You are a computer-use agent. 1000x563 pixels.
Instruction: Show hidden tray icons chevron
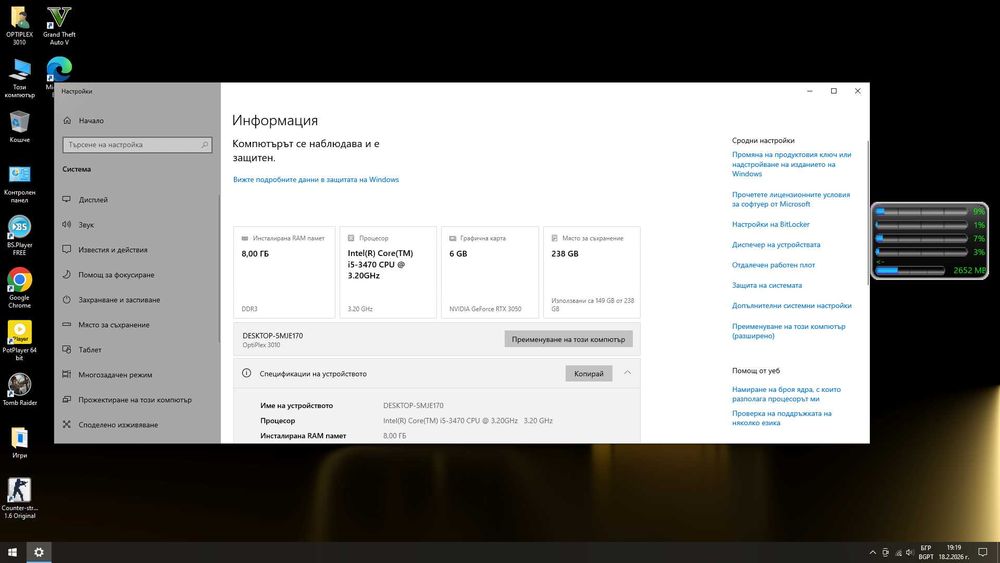(x=872, y=552)
